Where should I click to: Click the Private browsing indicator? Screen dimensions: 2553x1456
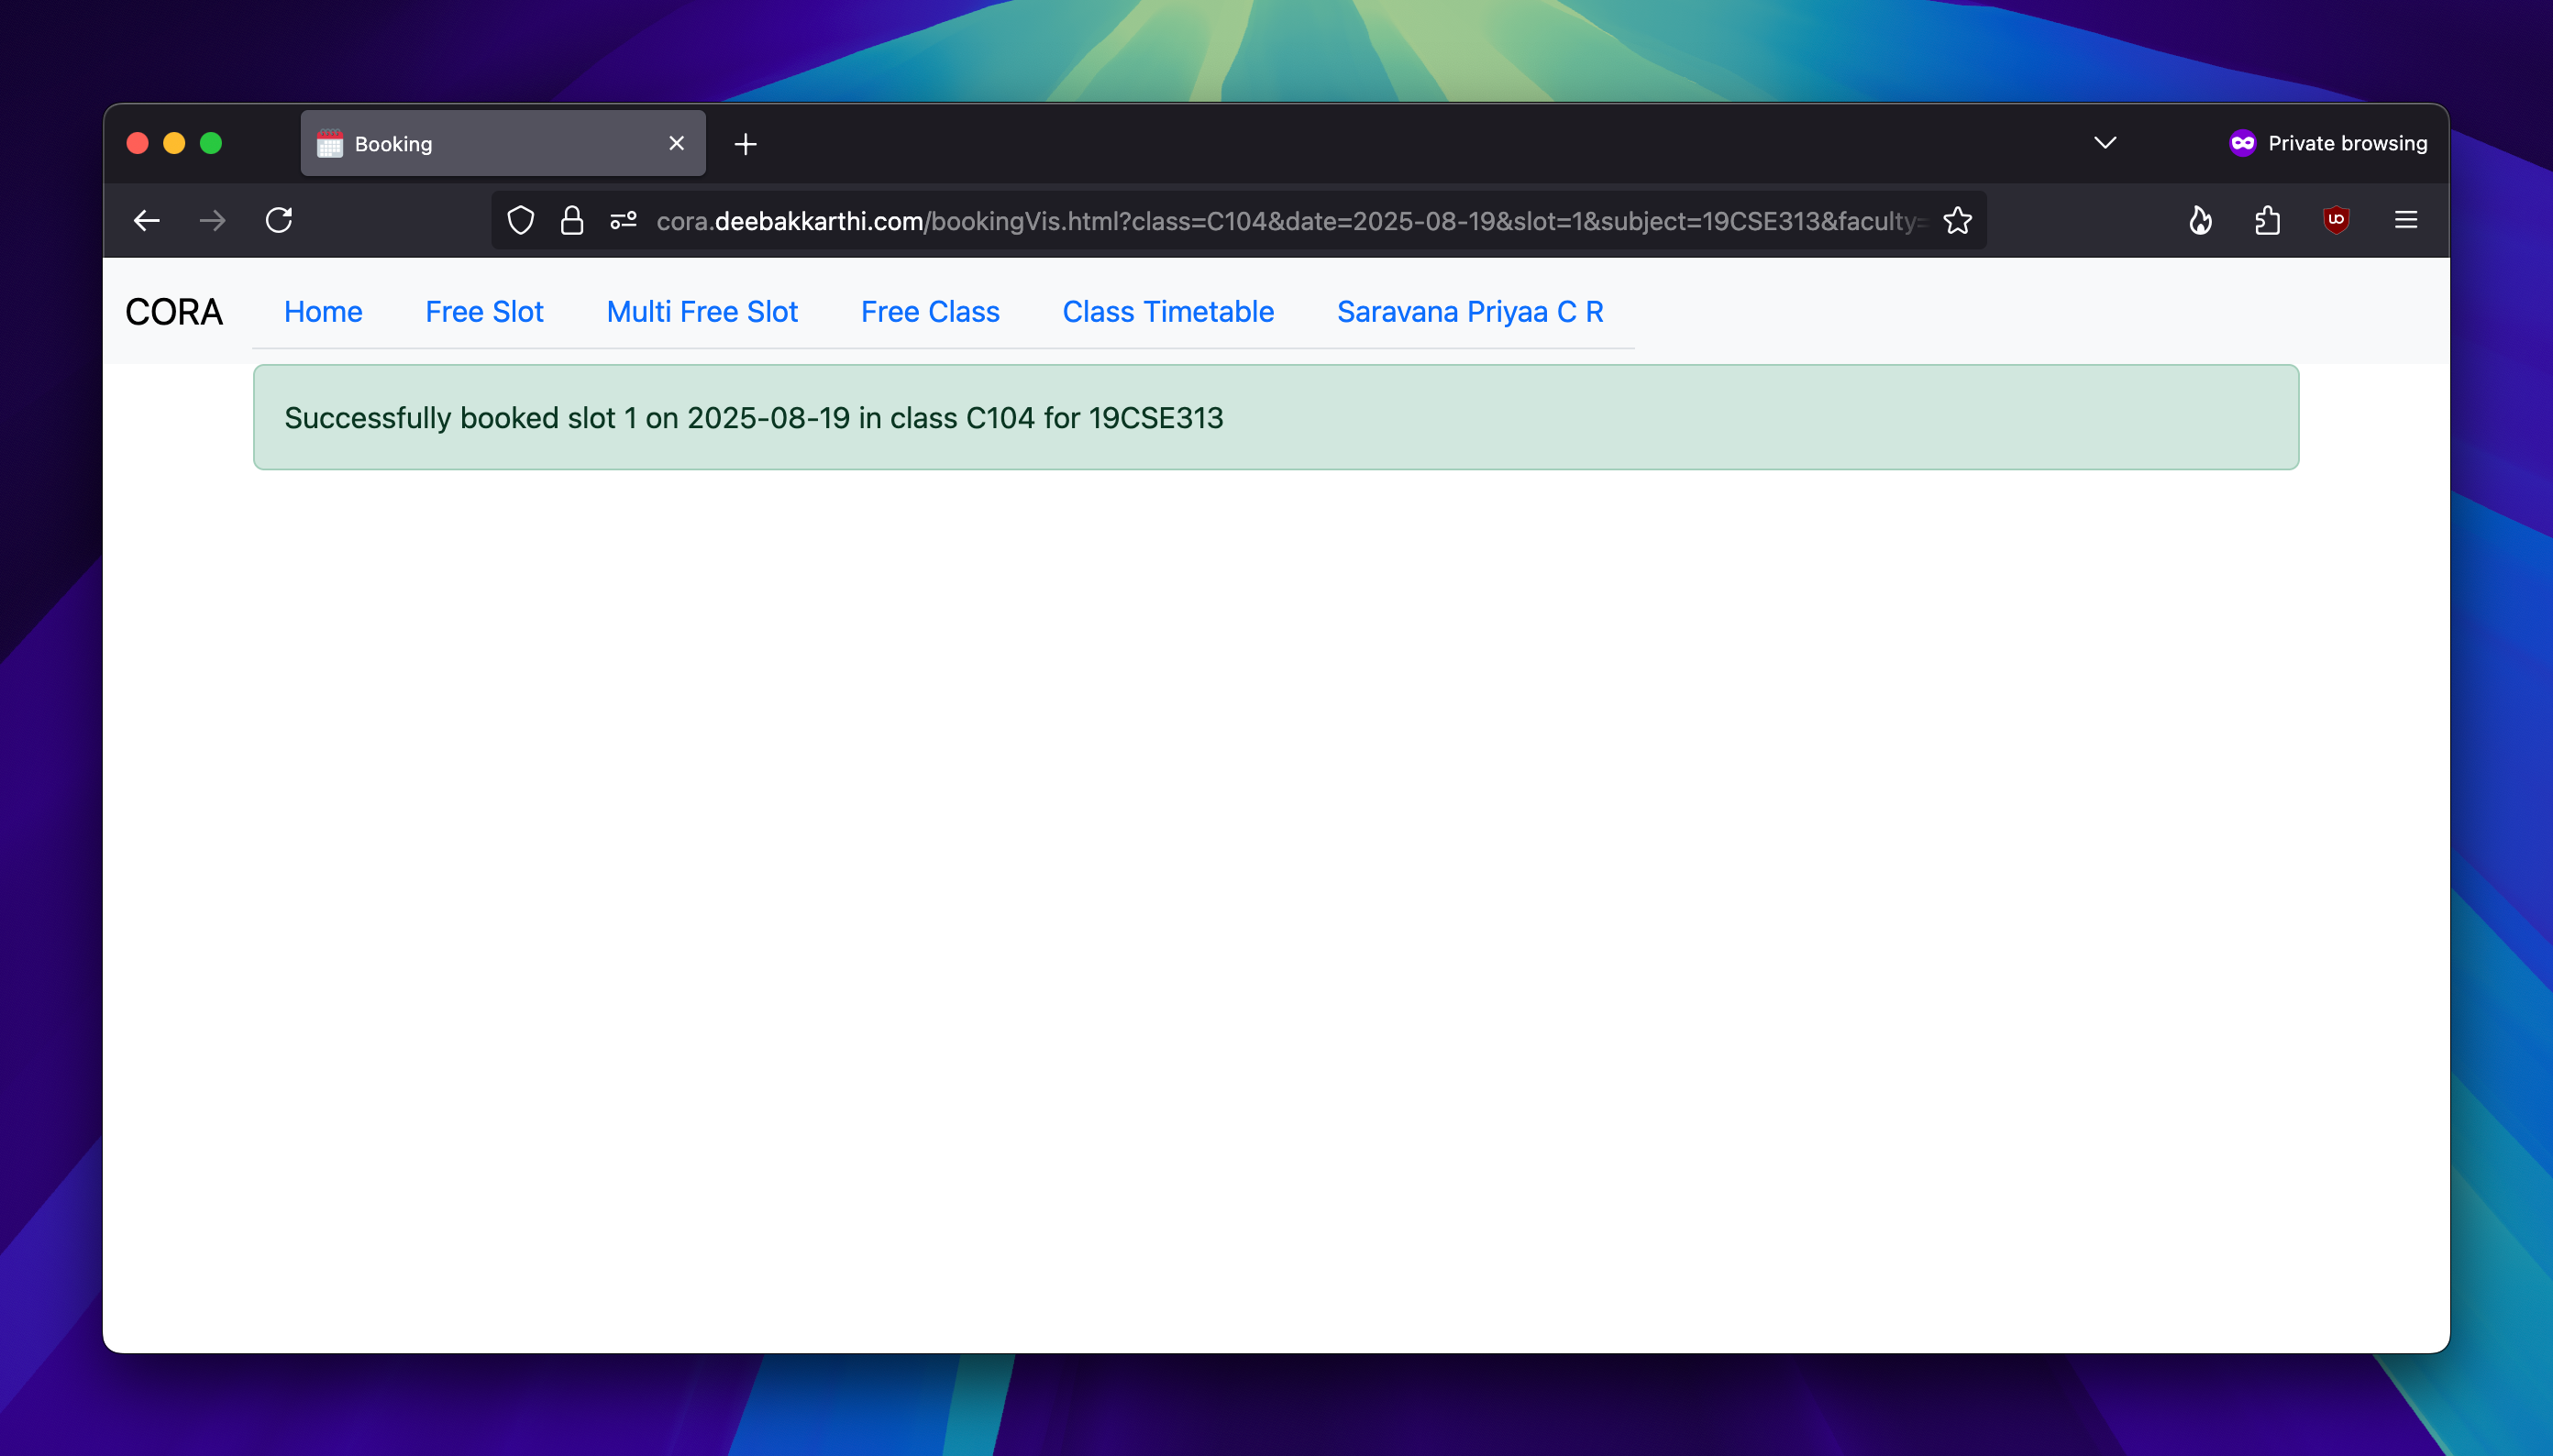click(2328, 143)
